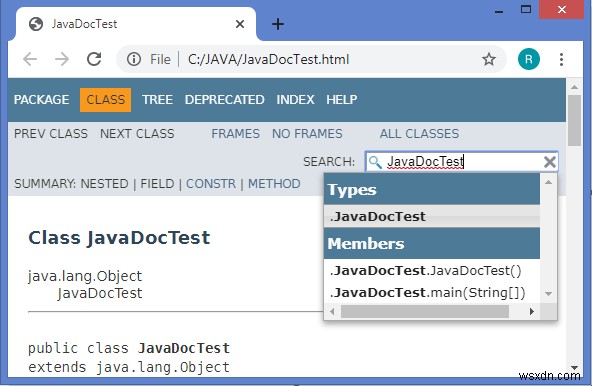The height and width of the screenshot is (386, 592).
Task: Click results horizontal scrollbar thumb
Action: (x=425, y=312)
